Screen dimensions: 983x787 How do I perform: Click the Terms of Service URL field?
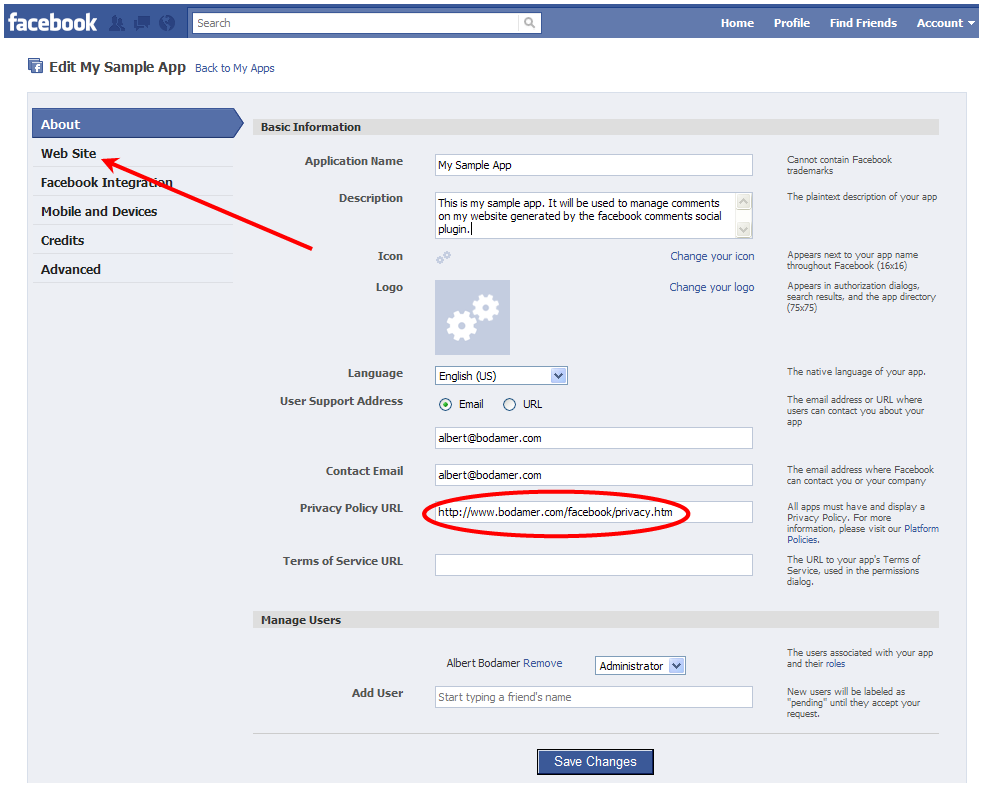tap(594, 564)
